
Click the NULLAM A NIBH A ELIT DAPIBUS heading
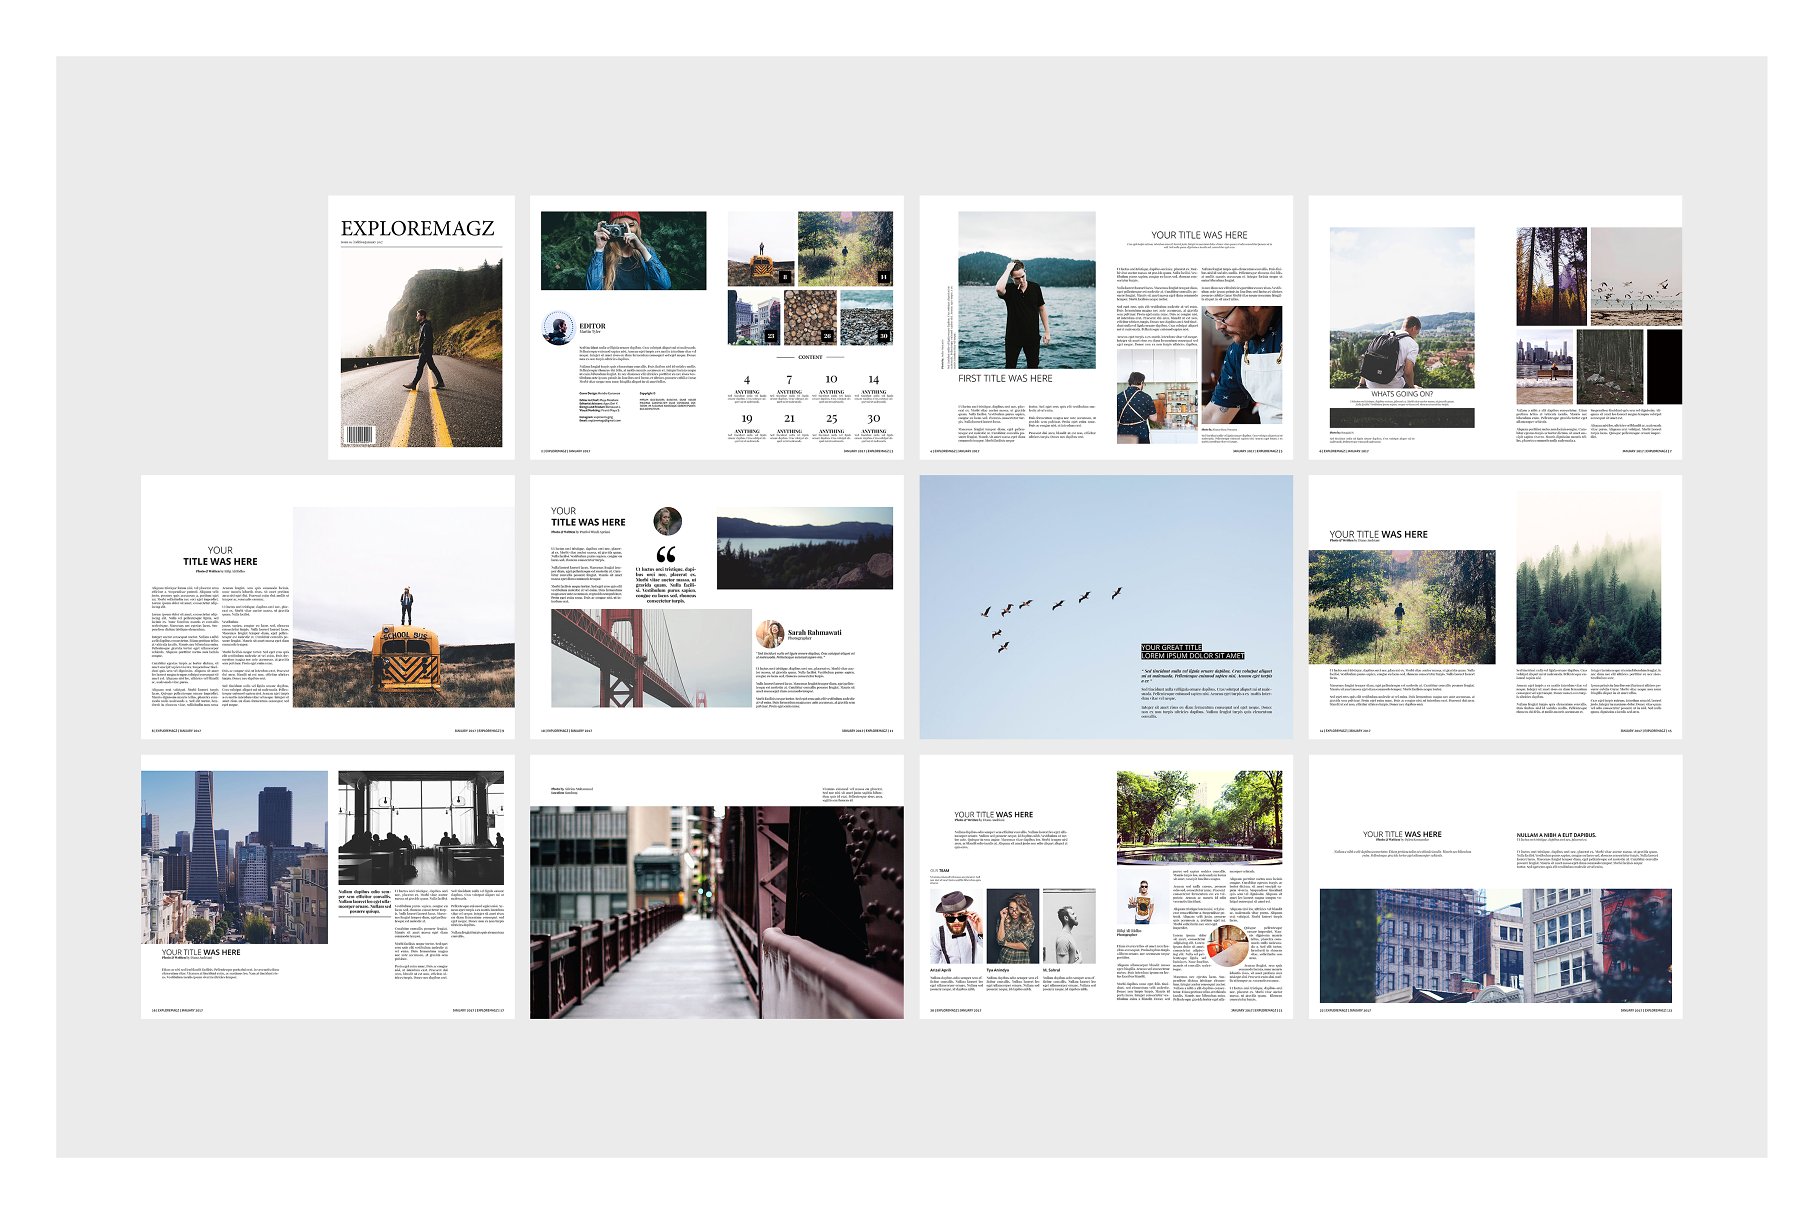pyautogui.click(x=1556, y=834)
